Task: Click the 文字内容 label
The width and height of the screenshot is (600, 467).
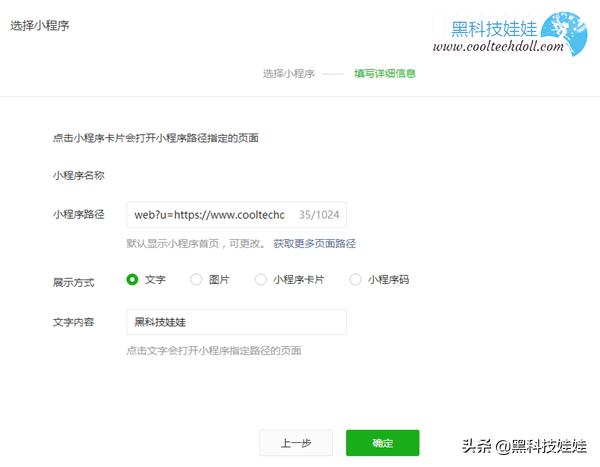Action: tap(73, 322)
